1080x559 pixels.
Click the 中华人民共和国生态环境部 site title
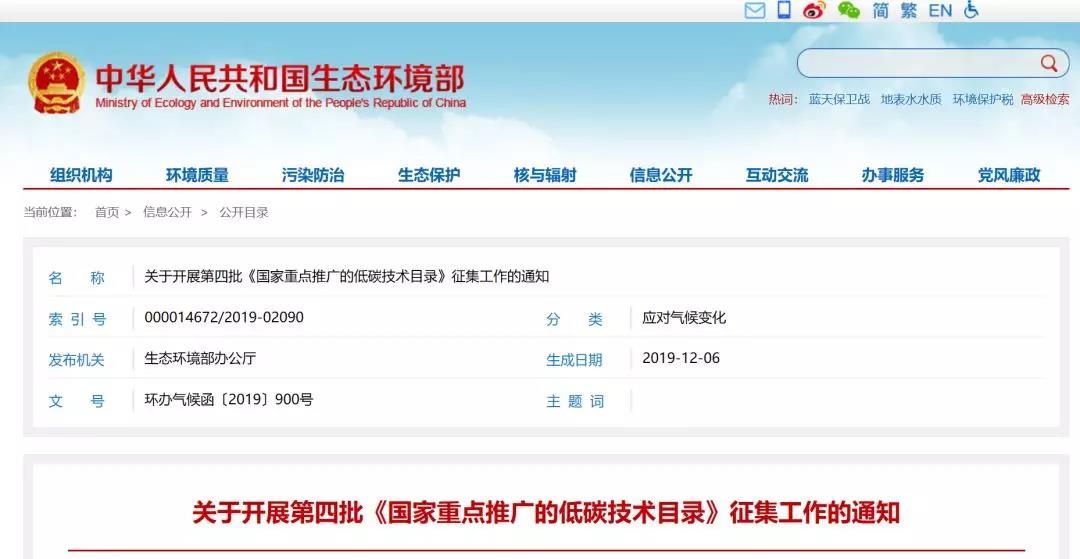coord(280,78)
